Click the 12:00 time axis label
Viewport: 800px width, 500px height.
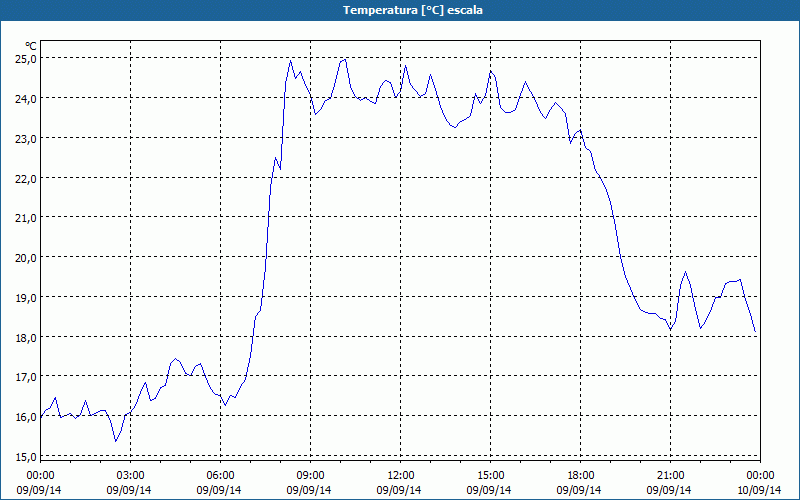click(401, 476)
